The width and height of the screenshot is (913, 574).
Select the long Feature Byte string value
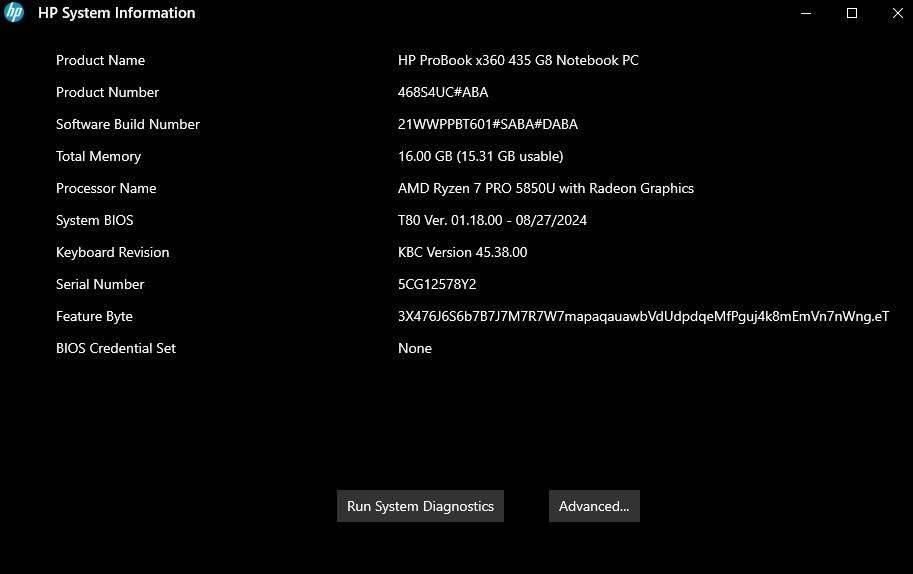(x=643, y=316)
